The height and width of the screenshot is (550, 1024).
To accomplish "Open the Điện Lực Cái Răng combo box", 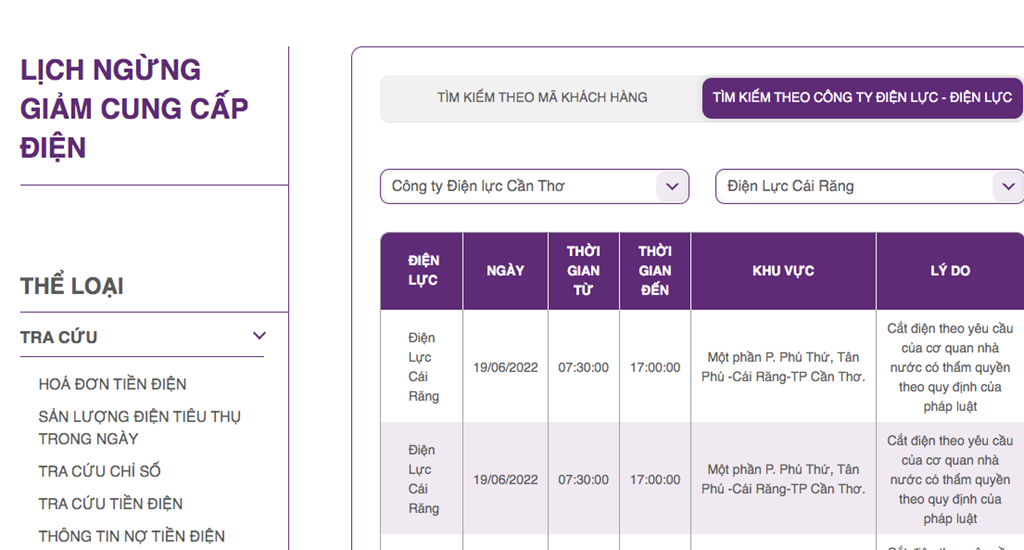I will [x=855, y=186].
